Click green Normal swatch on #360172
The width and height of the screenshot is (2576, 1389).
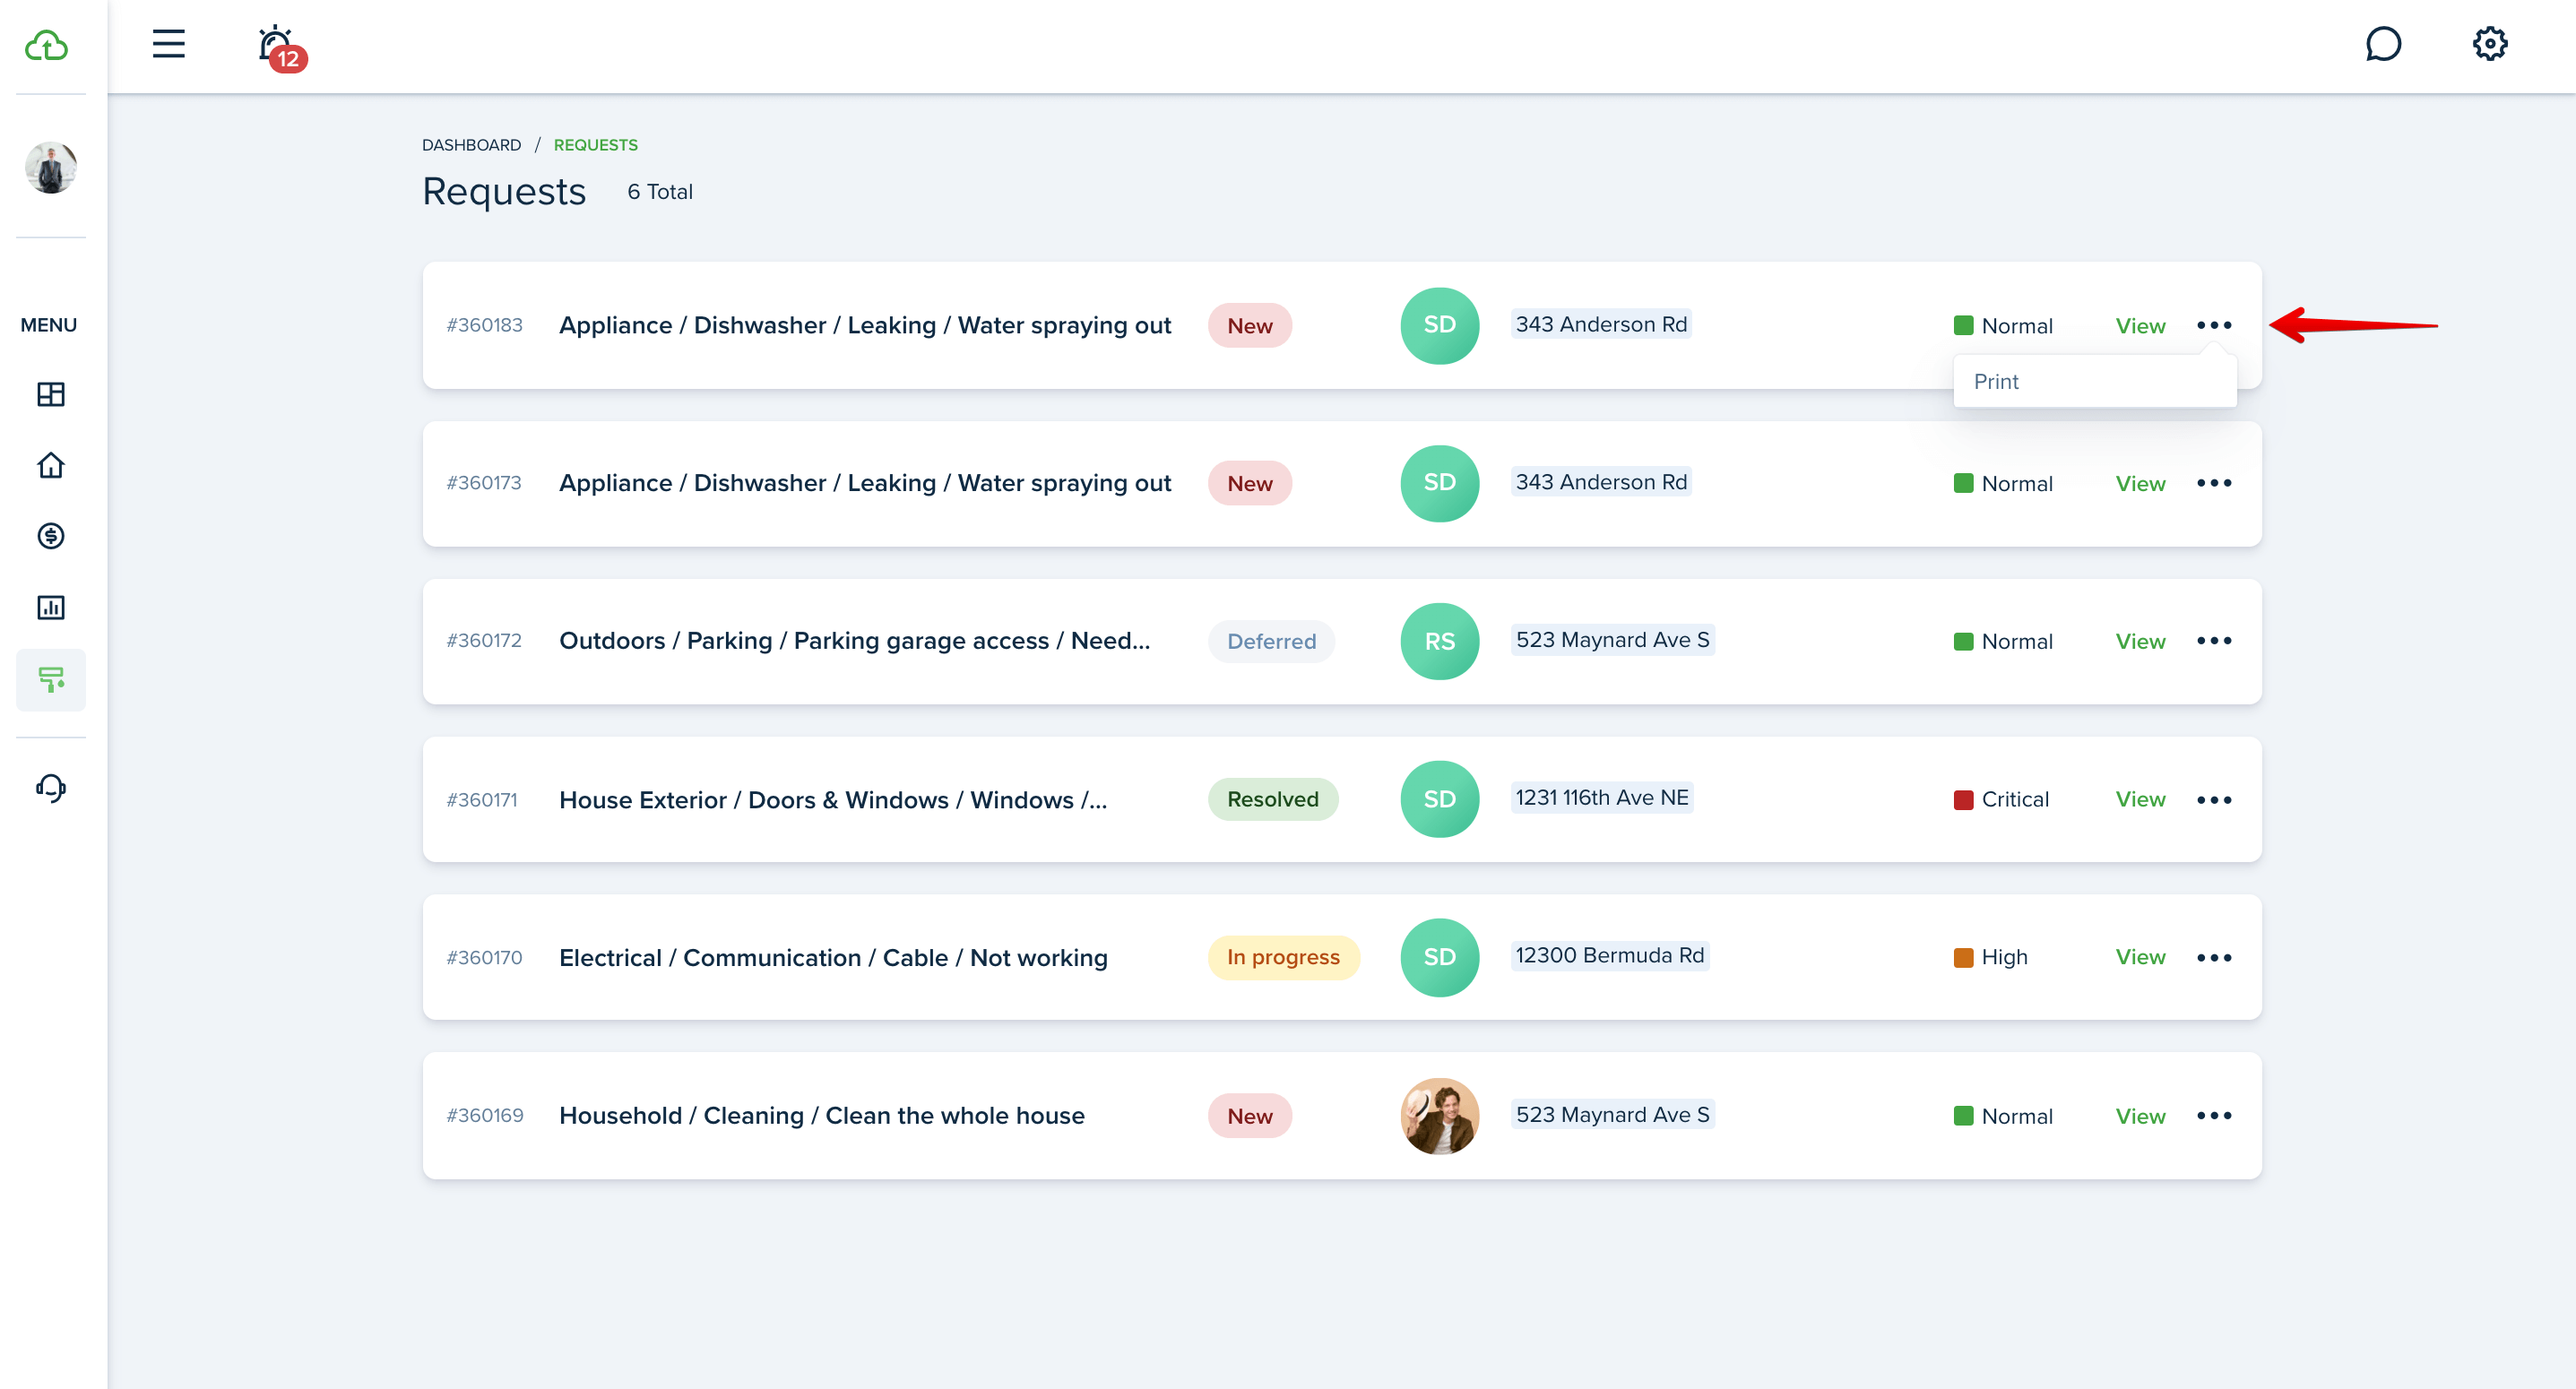tap(1963, 642)
